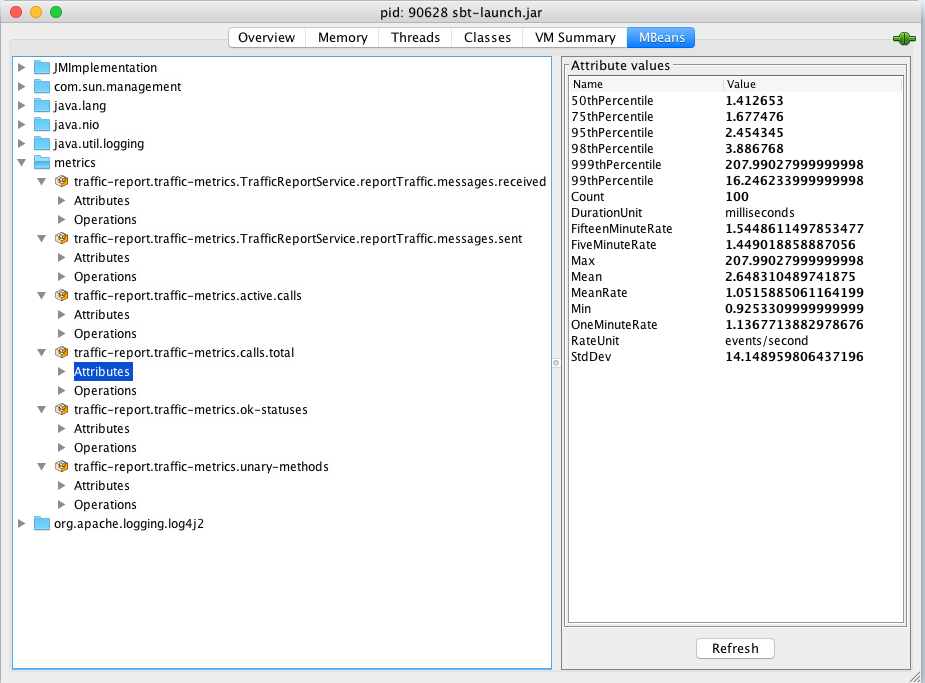The width and height of the screenshot is (925, 683).
Task: Select Attributes under messages.received
Action: (x=101, y=201)
